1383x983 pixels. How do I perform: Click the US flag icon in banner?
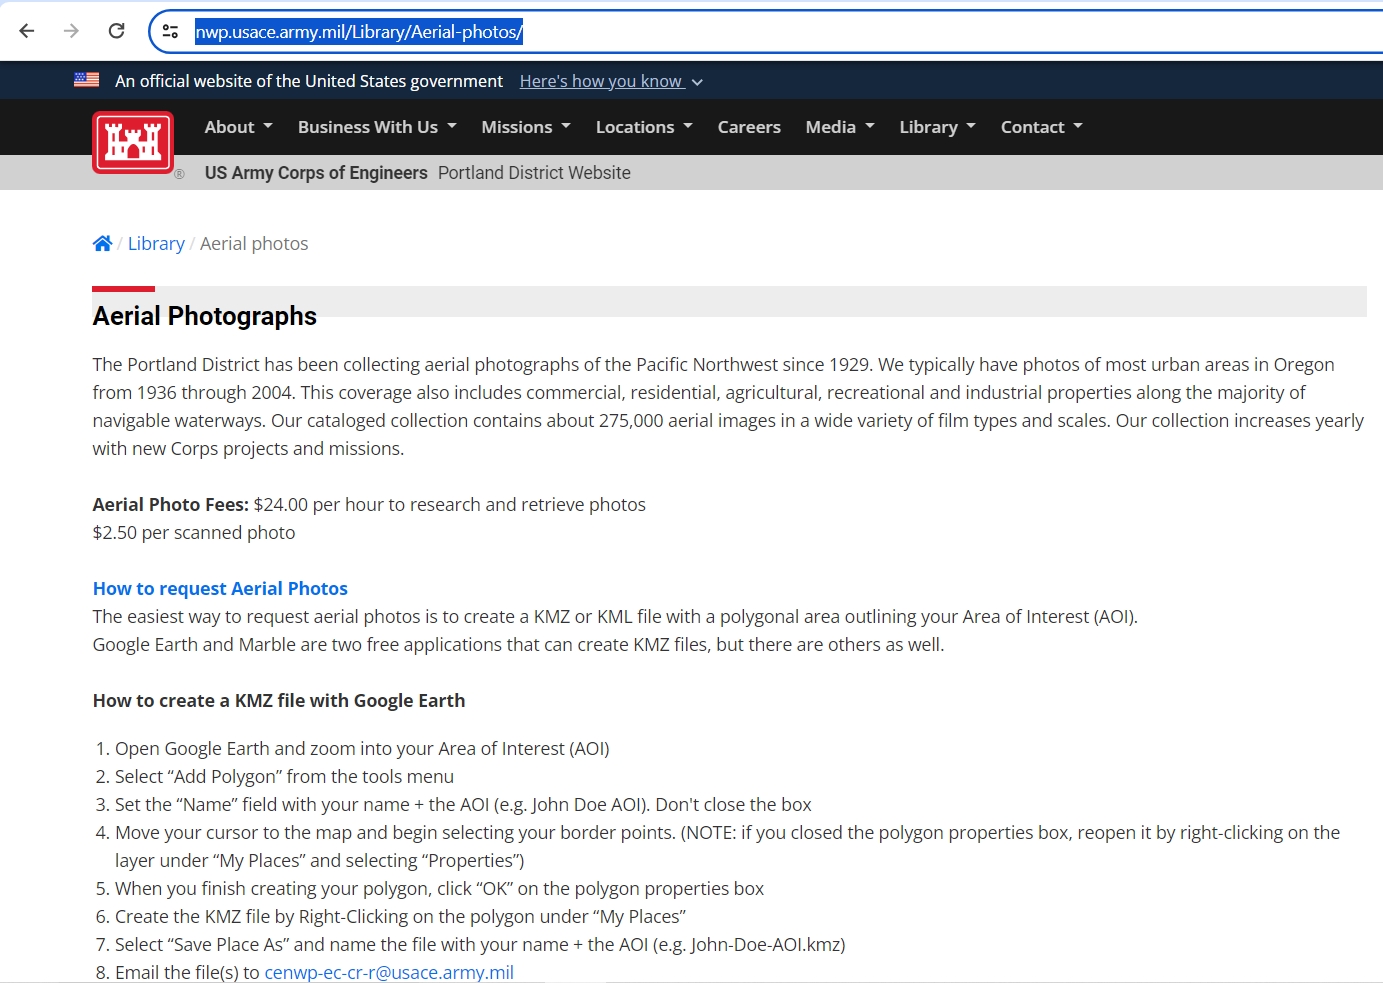click(87, 80)
